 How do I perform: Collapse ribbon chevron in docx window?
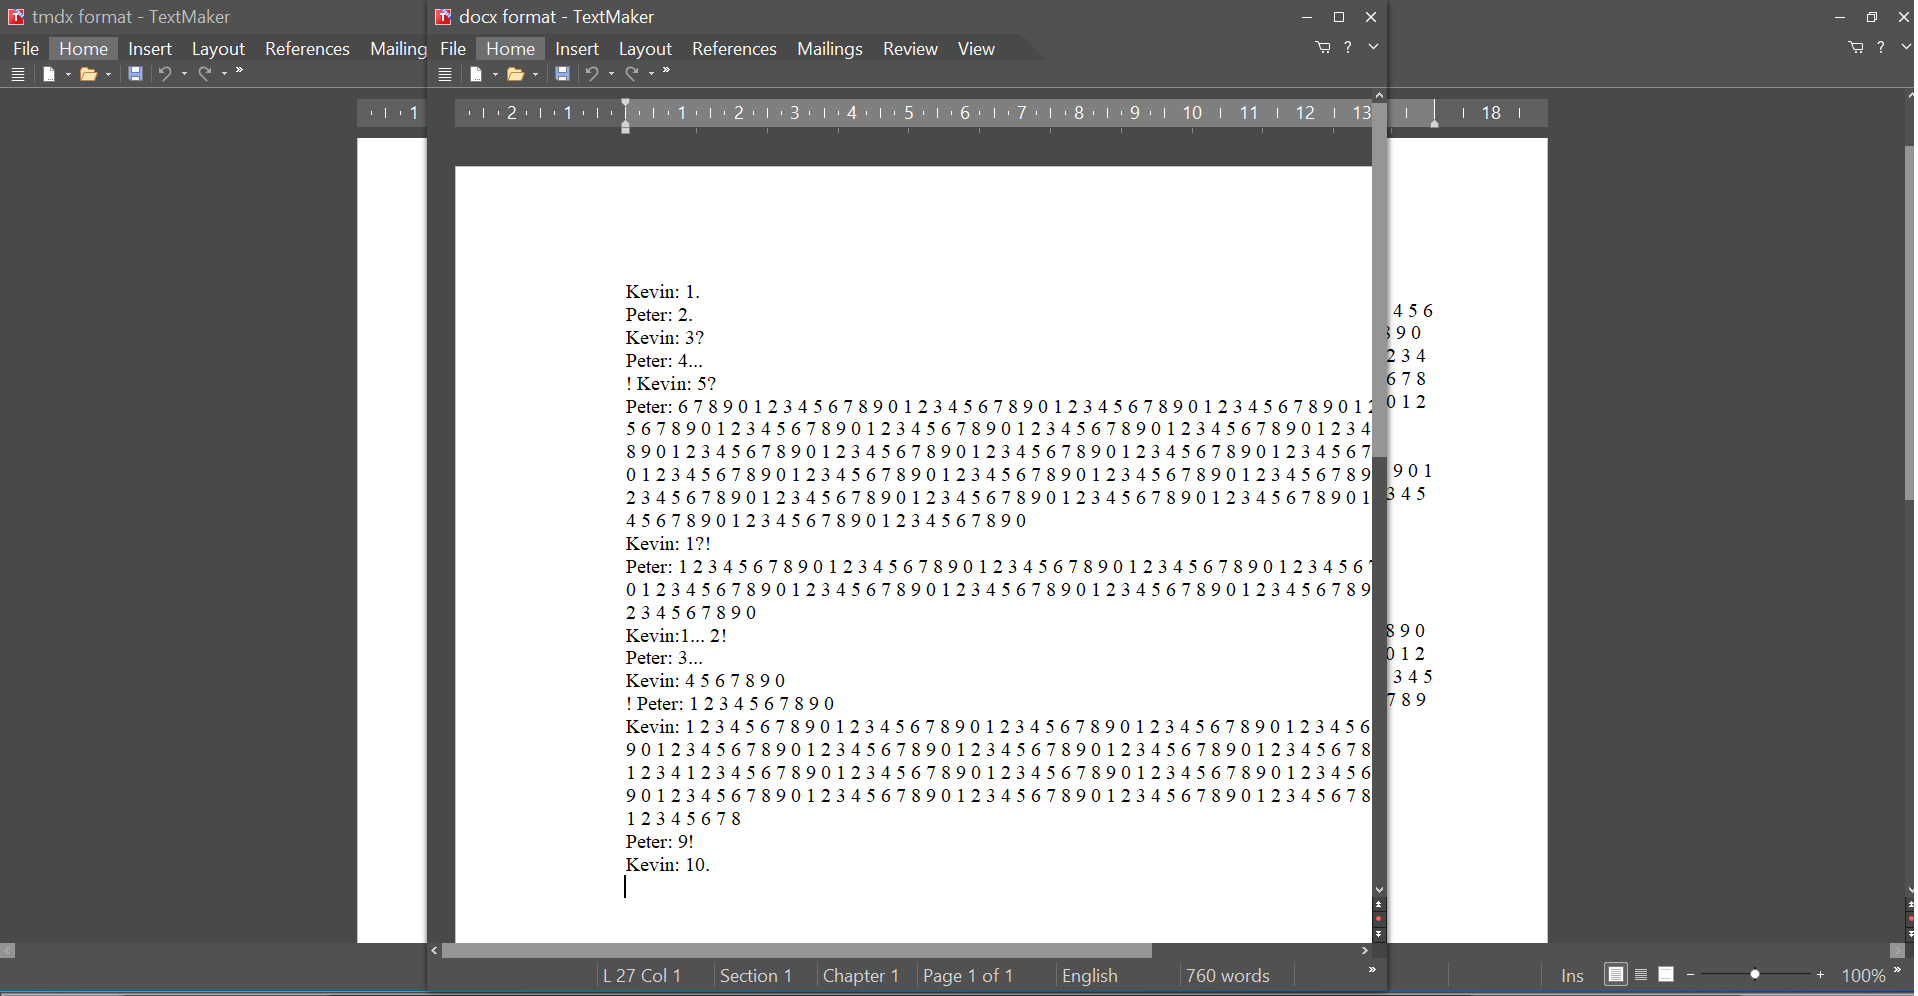click(1373, 47)
